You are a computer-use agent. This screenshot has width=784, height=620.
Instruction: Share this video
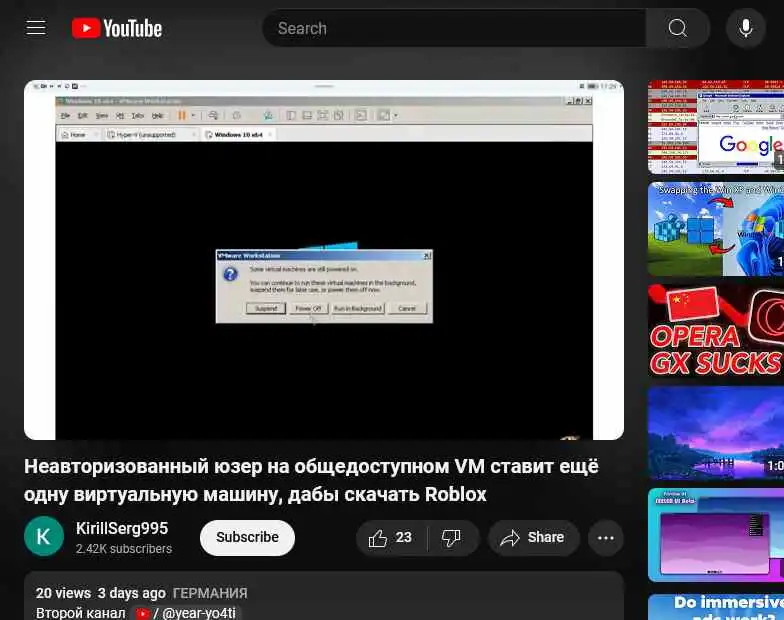(534, 538)
